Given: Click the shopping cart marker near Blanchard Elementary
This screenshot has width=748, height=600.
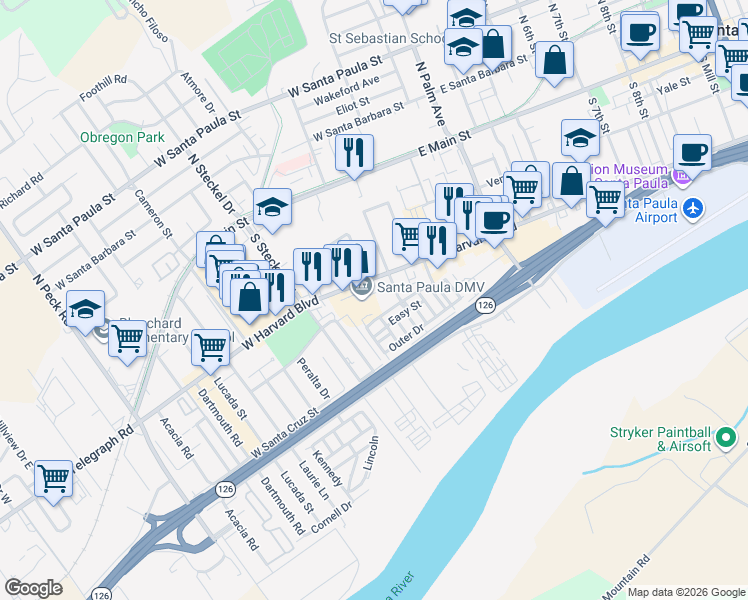Looking at the screenshot, I should point(127,339).
